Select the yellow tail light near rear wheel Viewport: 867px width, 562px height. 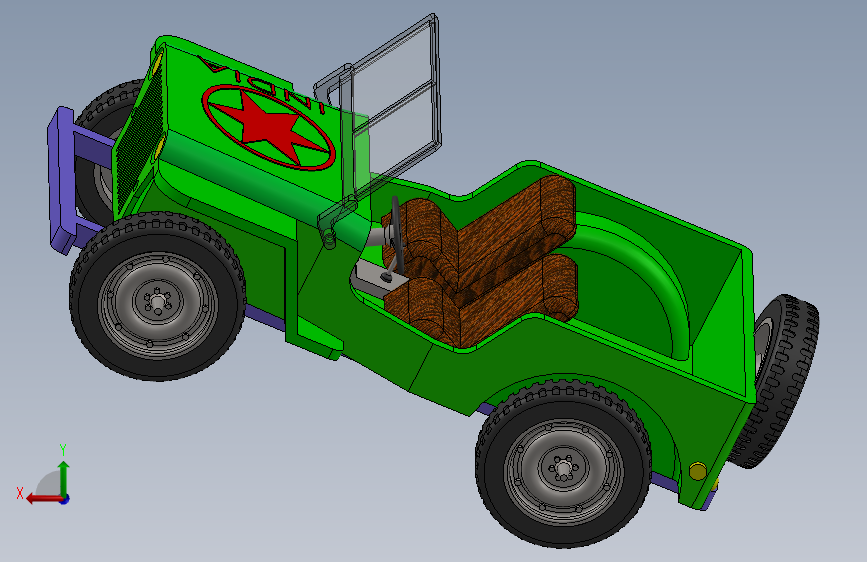coord(698,471)
